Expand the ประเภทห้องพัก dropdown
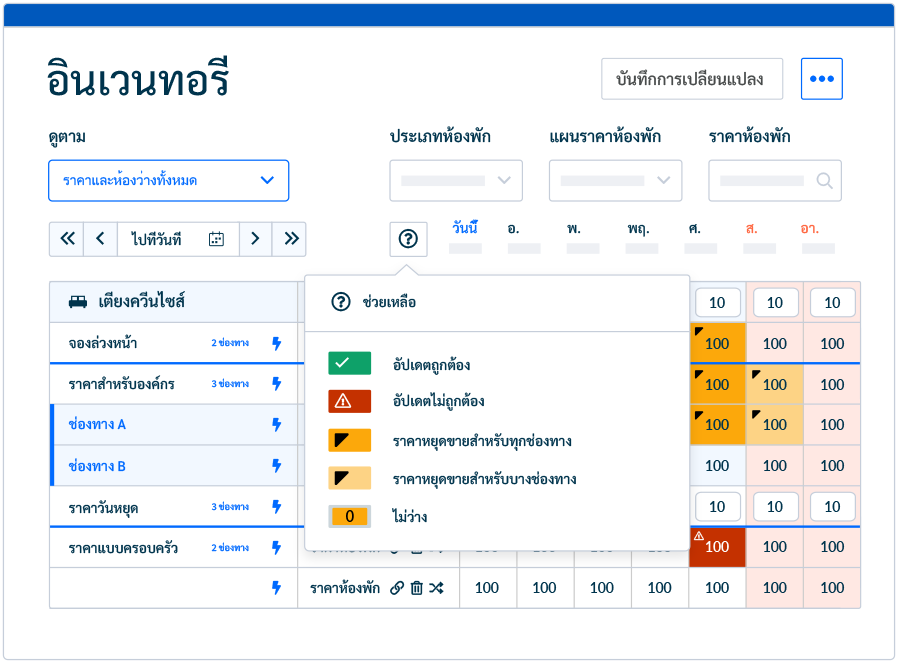The width and height of the screenshot is (900, 663). click(455, 181)
